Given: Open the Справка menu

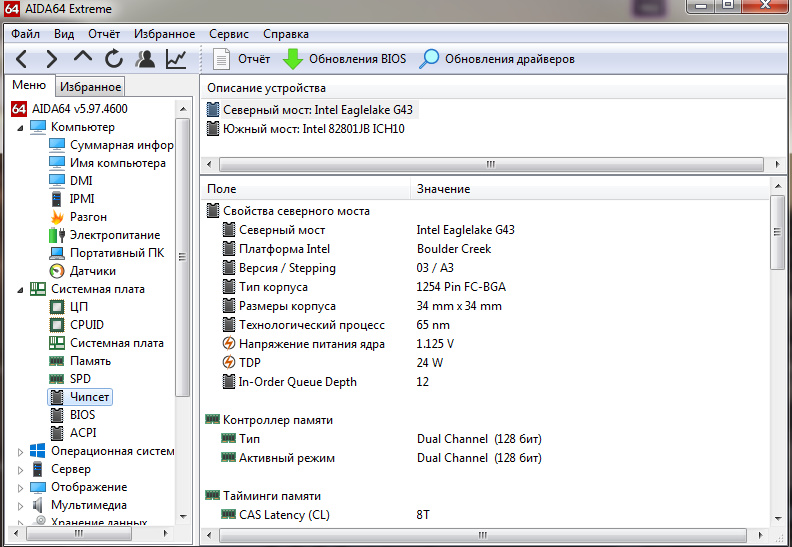Looking at the screenshot, I should (286, 34).
